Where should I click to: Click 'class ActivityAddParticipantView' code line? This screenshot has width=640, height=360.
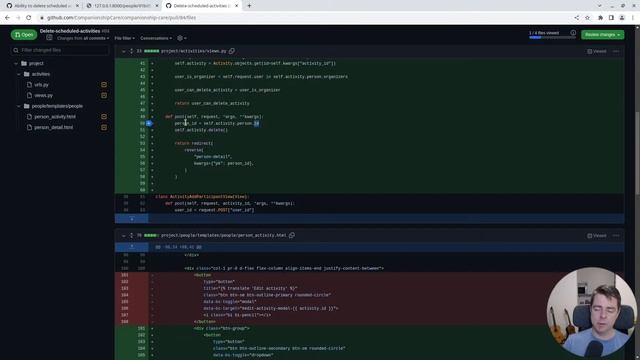(x=202, y=197)
